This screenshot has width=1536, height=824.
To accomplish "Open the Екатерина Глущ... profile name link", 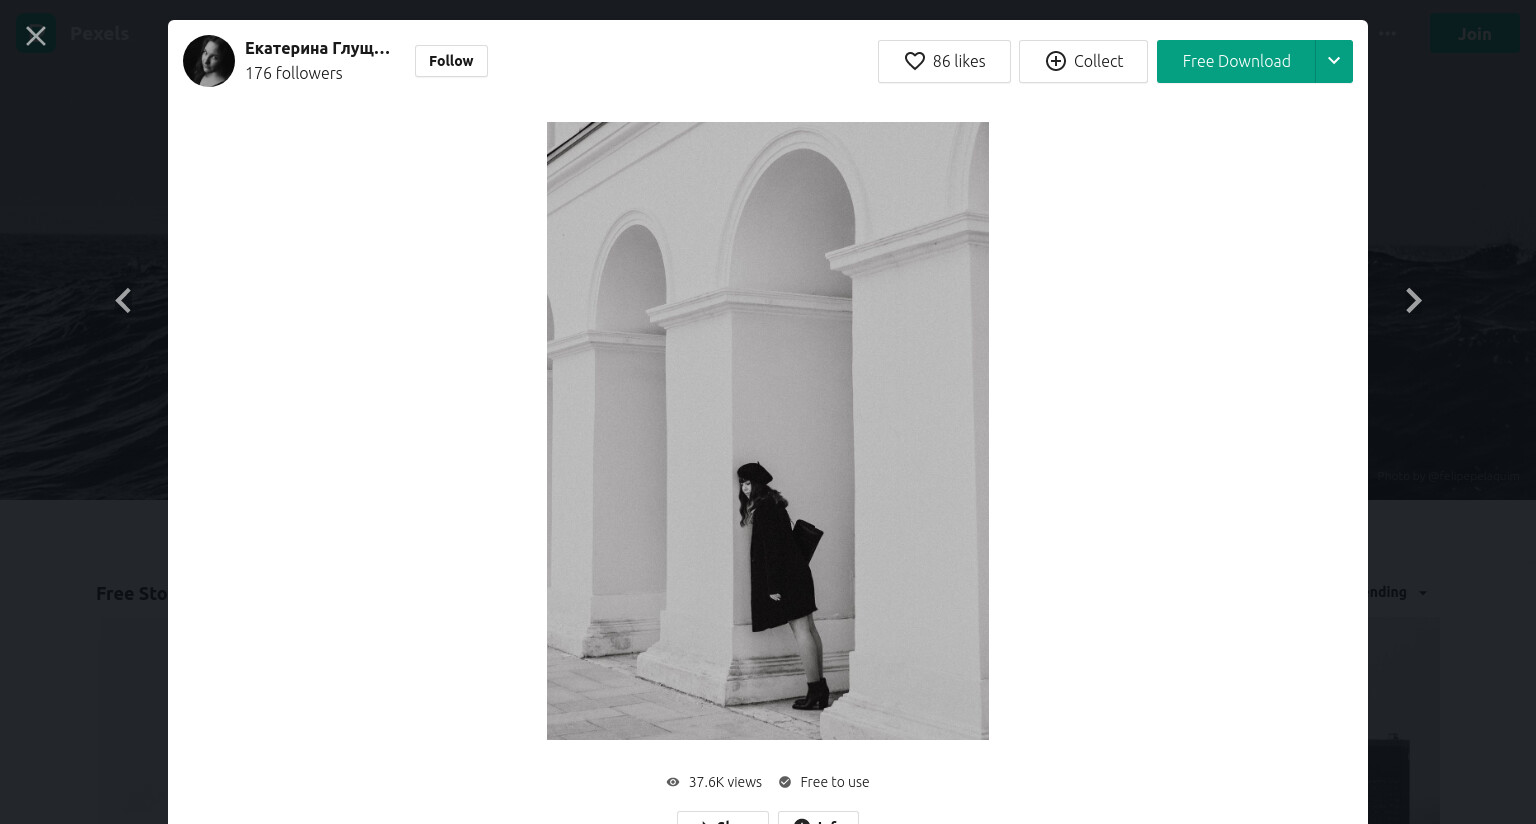I will click(x=317, y=48).
